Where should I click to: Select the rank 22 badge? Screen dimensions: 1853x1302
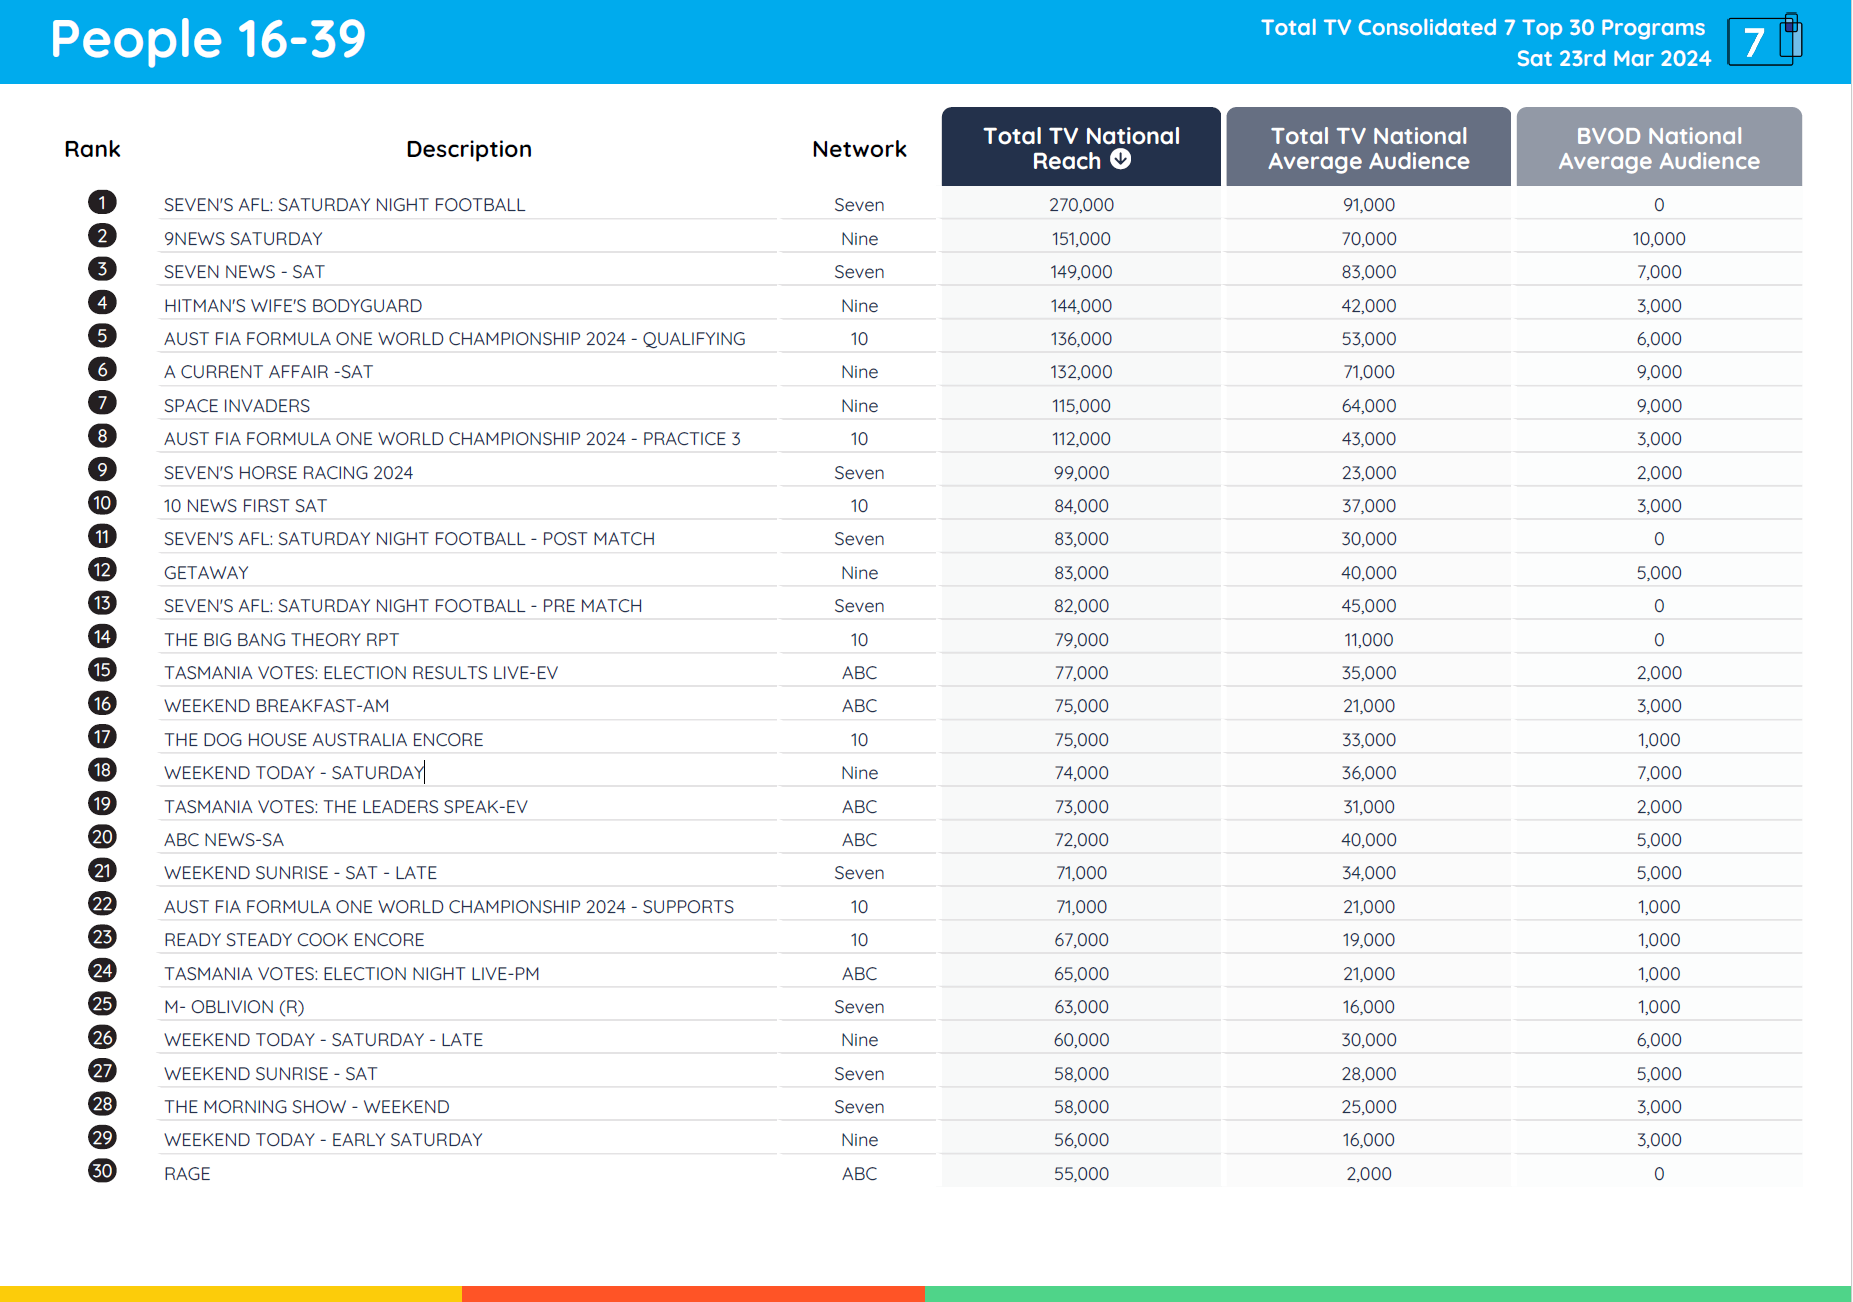tap(102, 904)
